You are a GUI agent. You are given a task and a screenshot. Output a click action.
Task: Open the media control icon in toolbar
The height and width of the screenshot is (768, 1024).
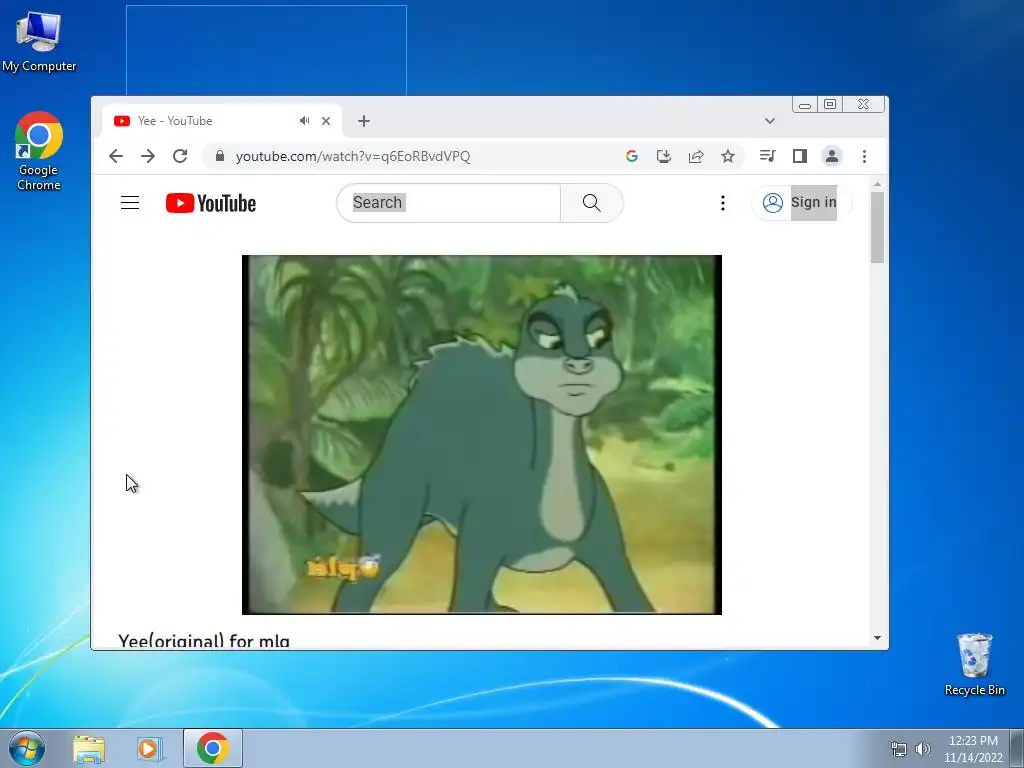tap(767, 156)
